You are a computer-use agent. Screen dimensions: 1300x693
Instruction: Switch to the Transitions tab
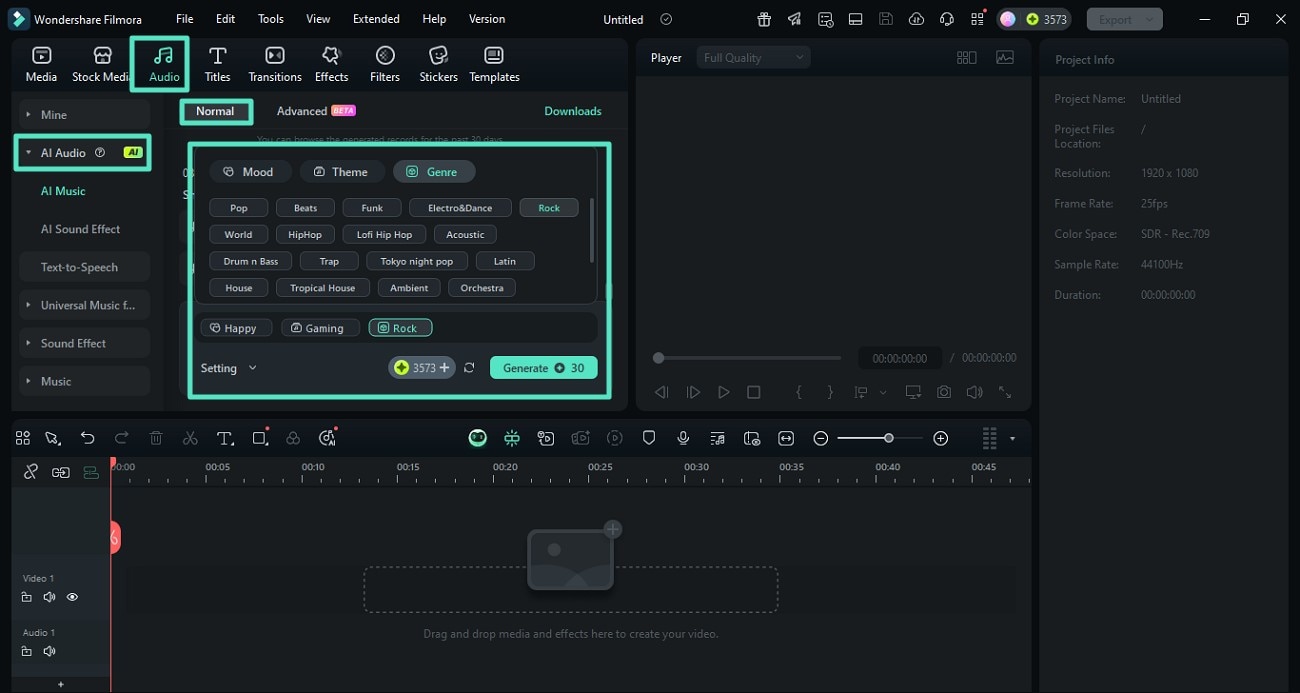(275, 65)
